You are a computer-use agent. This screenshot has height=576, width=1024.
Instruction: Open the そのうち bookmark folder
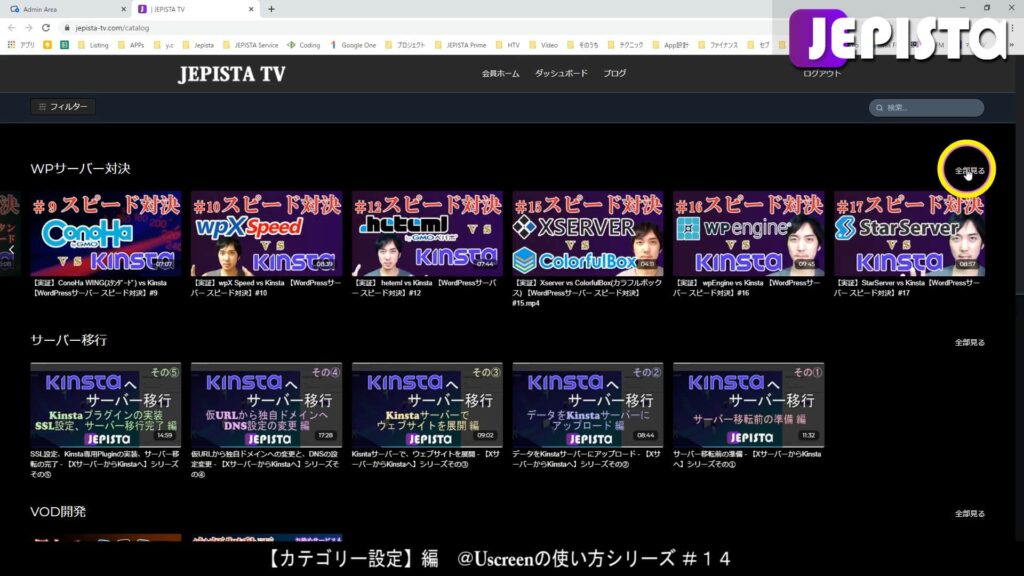tap(583, 45)
